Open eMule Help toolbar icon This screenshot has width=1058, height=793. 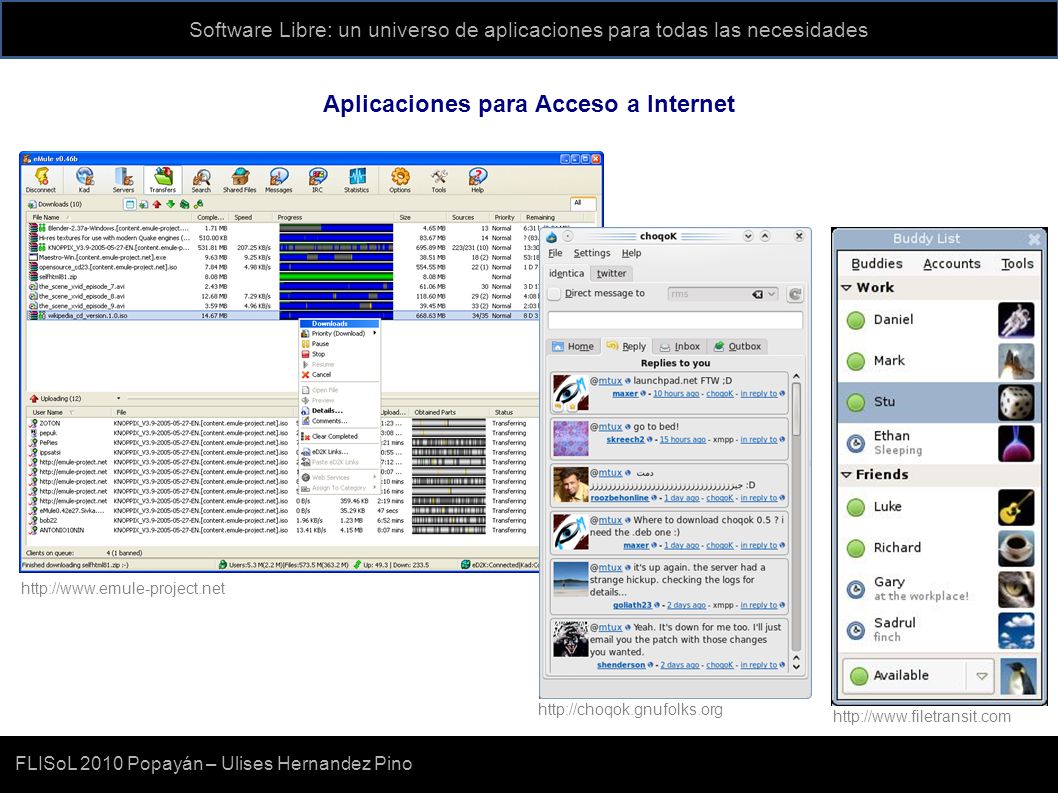click(x=477, y=180)
